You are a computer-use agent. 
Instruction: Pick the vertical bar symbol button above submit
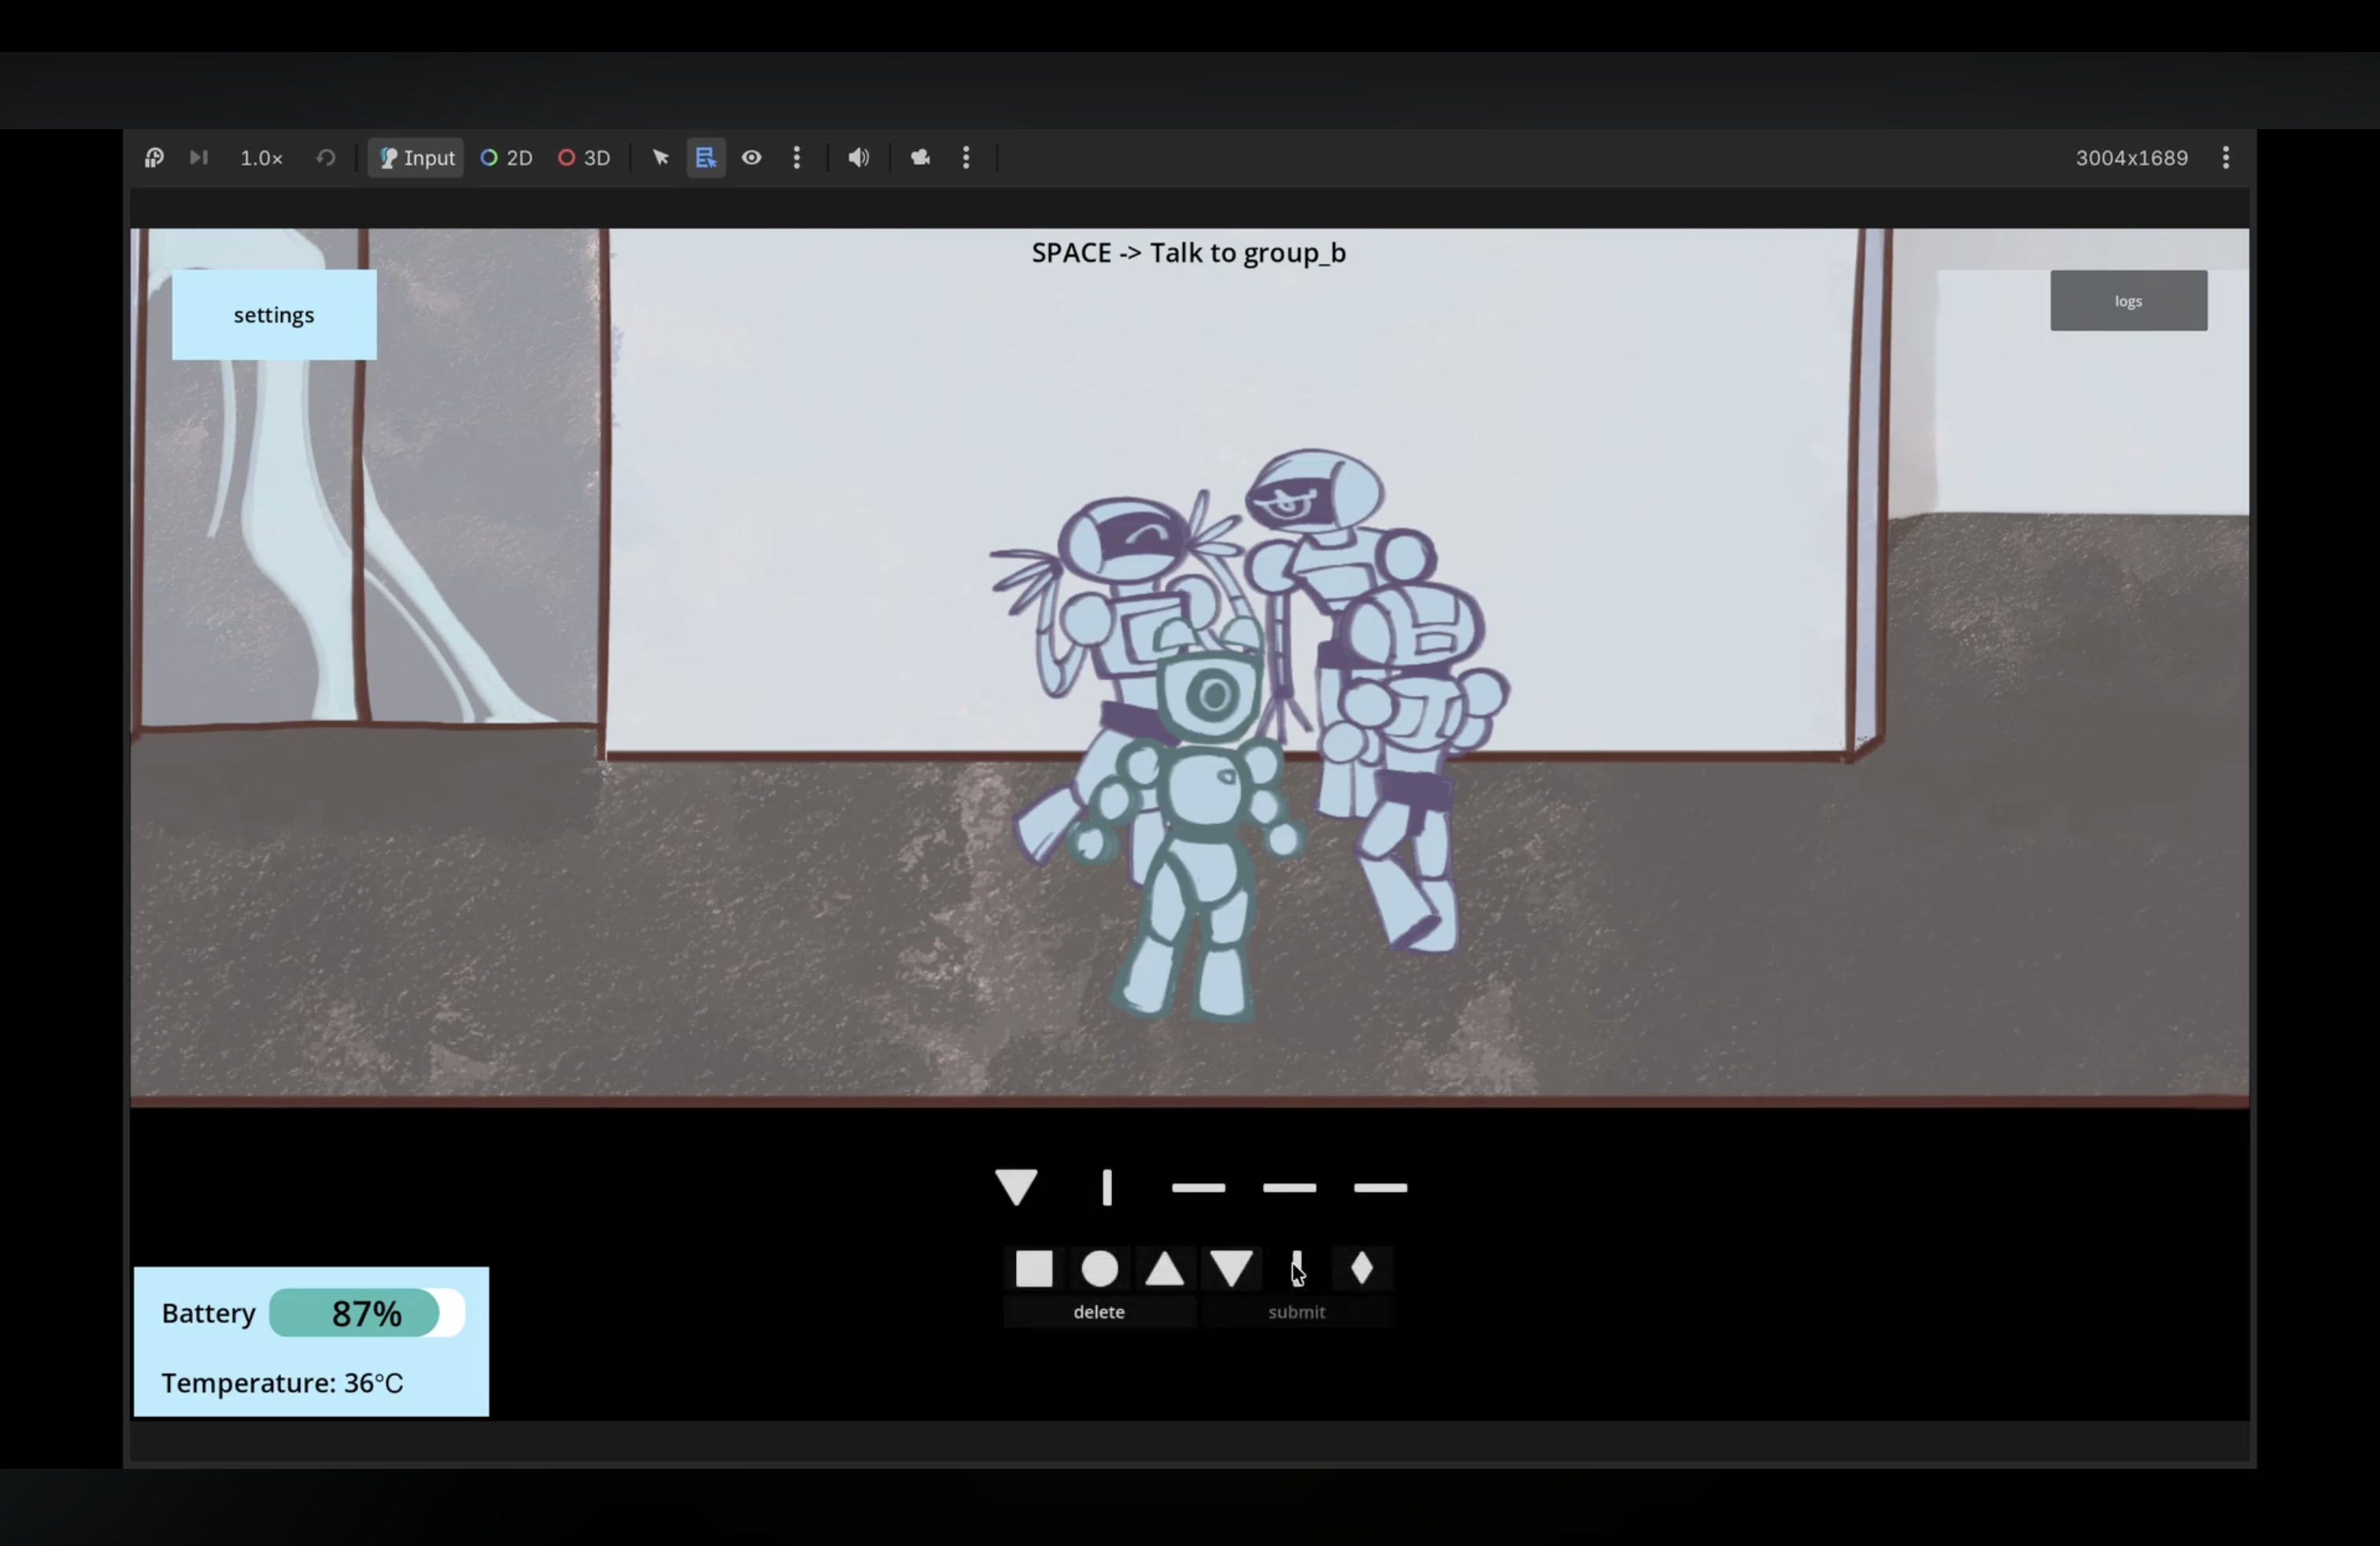click(x=1296, y=1269)
